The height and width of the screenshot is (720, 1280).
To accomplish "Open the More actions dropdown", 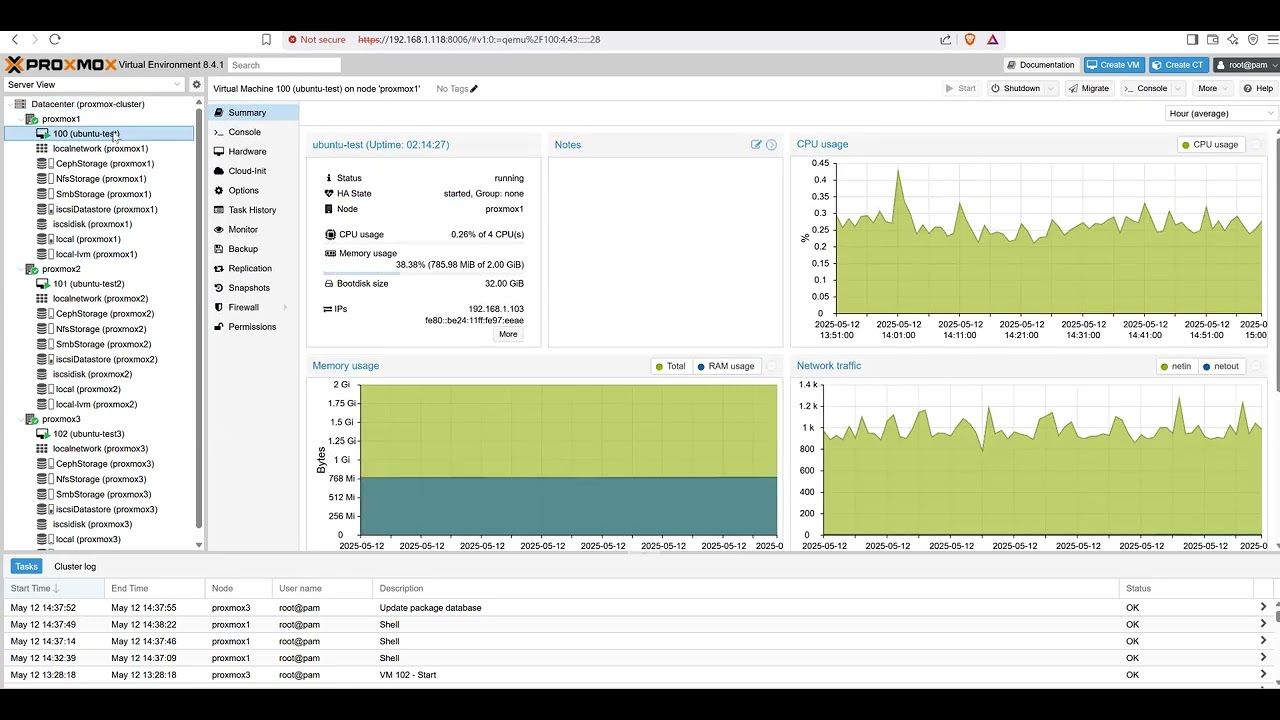I will [x=1214, y=89].
